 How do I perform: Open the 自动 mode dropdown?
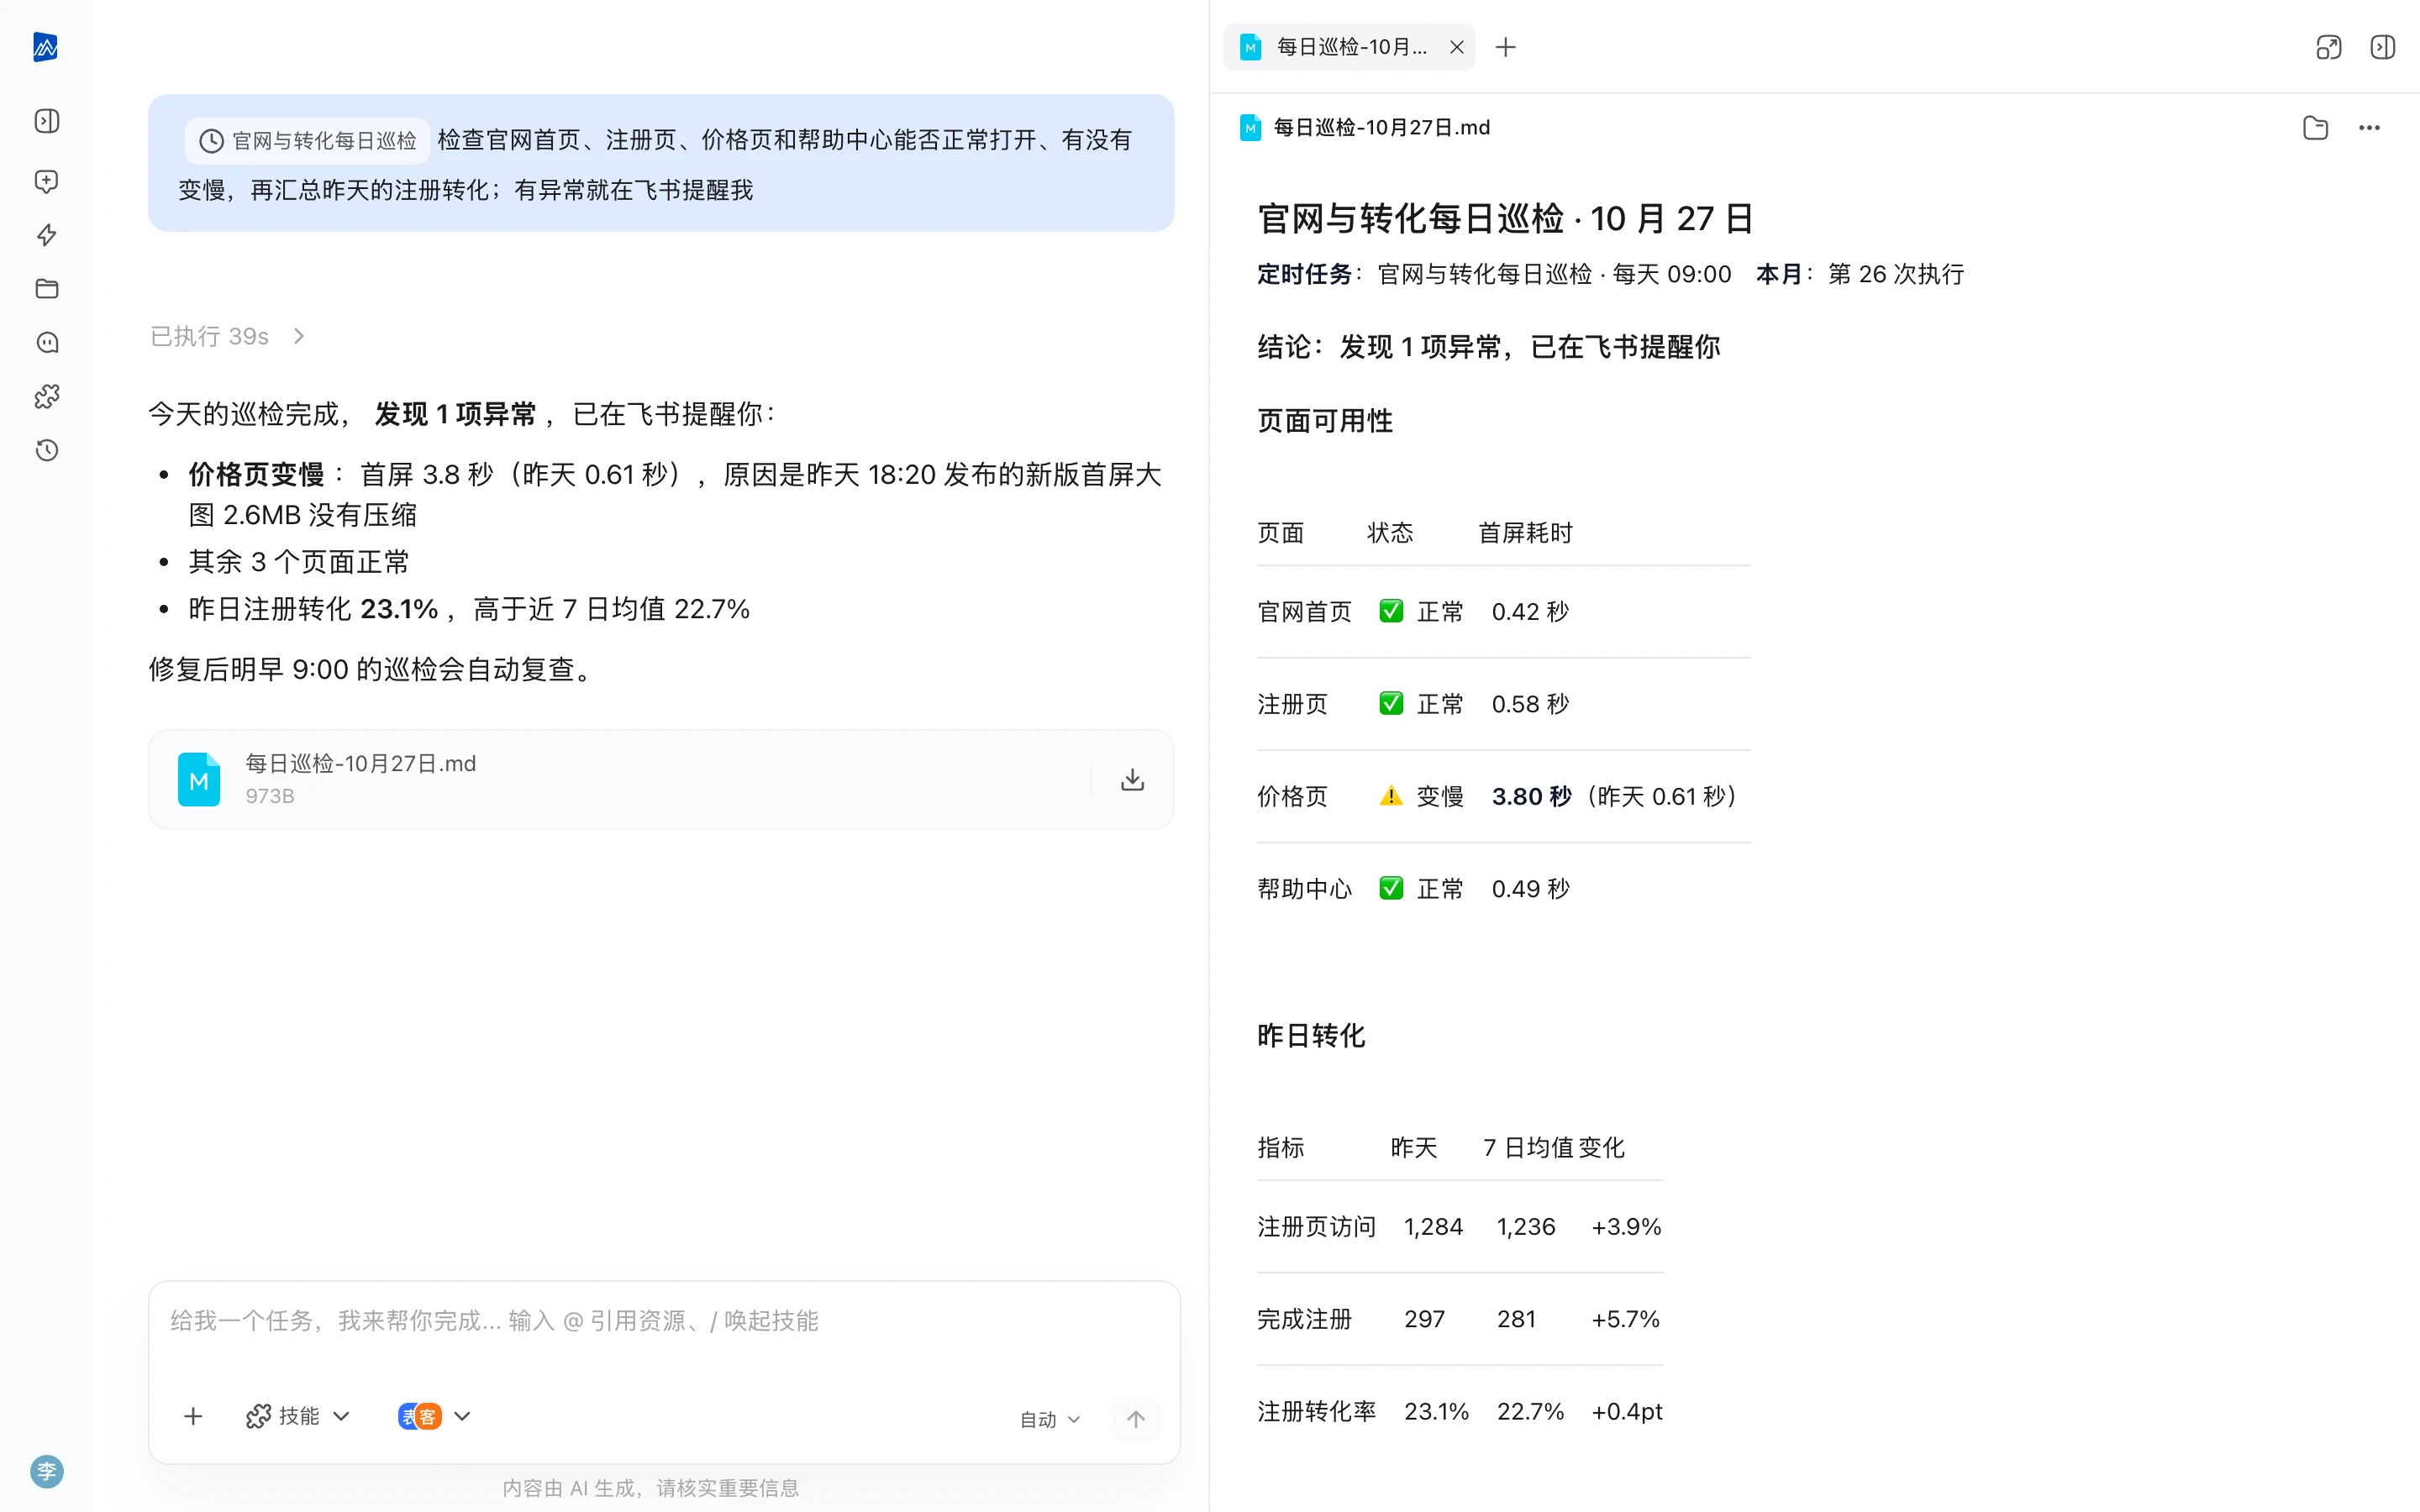pos(1050,1419)
